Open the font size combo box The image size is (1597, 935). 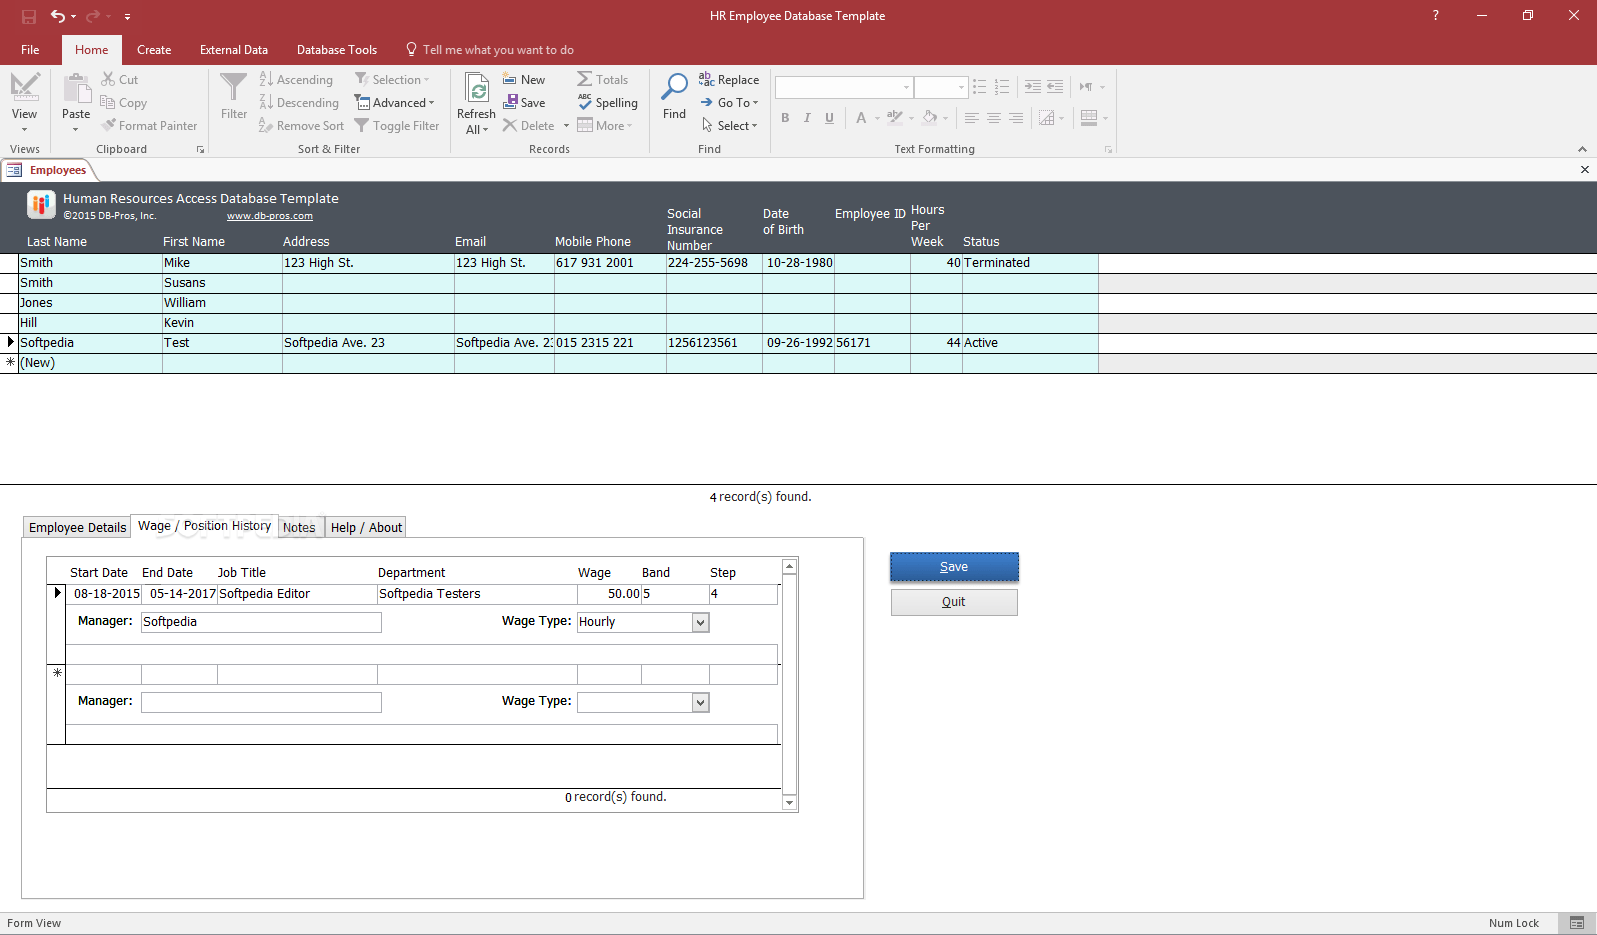pos(961,87)
